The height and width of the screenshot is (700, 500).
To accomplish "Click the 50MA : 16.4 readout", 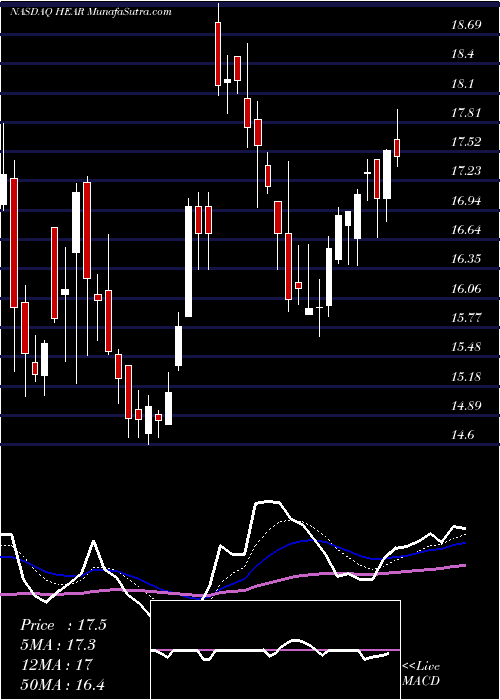I will [62, 684].
